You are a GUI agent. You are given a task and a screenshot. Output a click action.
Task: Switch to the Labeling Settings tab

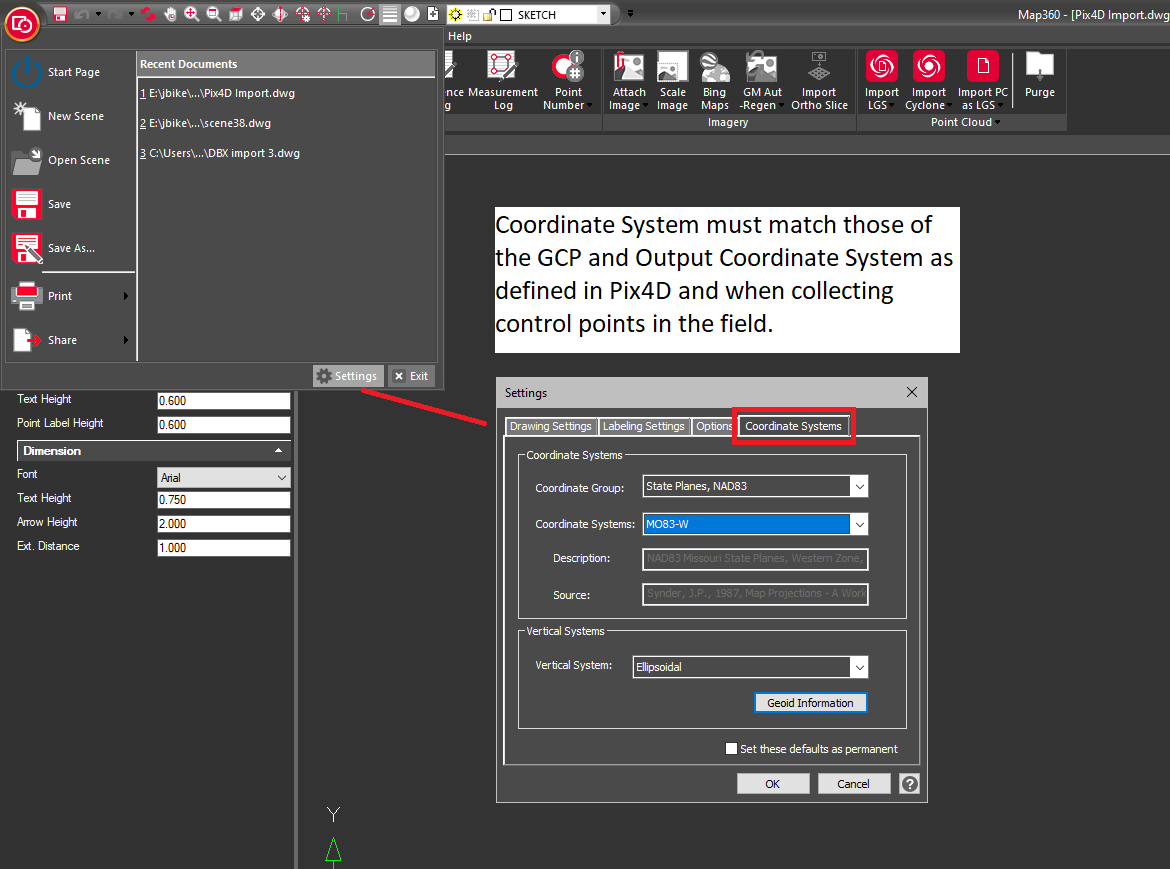tap(643, 426)
